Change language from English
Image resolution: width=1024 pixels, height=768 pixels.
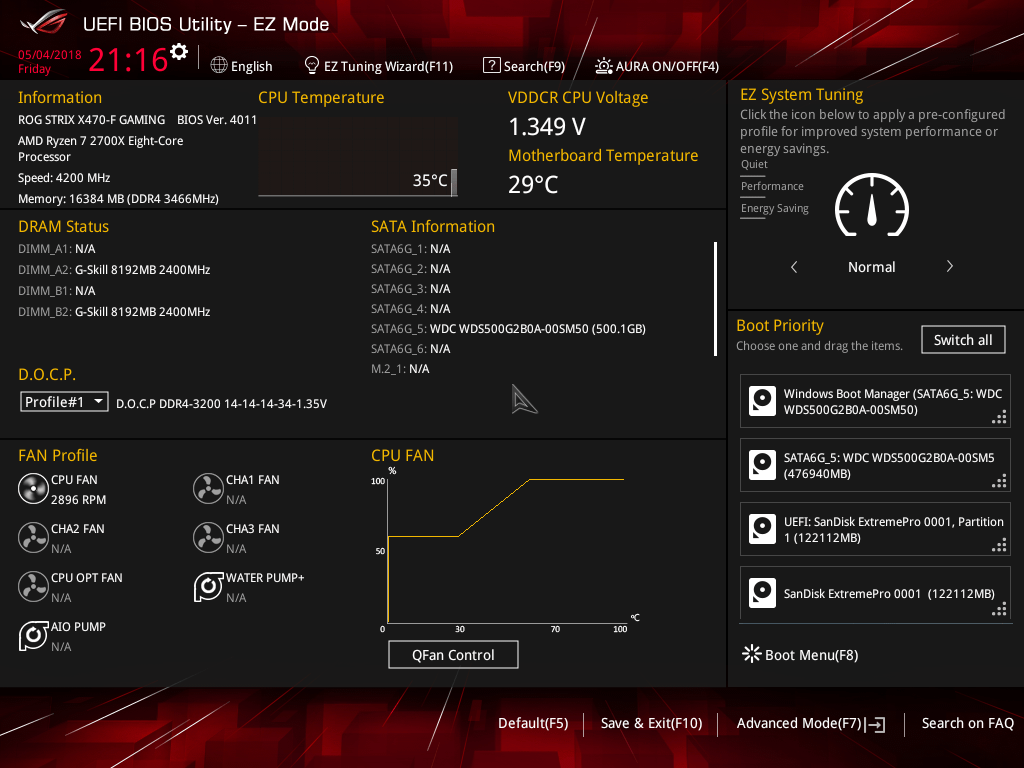click(242, 66)
